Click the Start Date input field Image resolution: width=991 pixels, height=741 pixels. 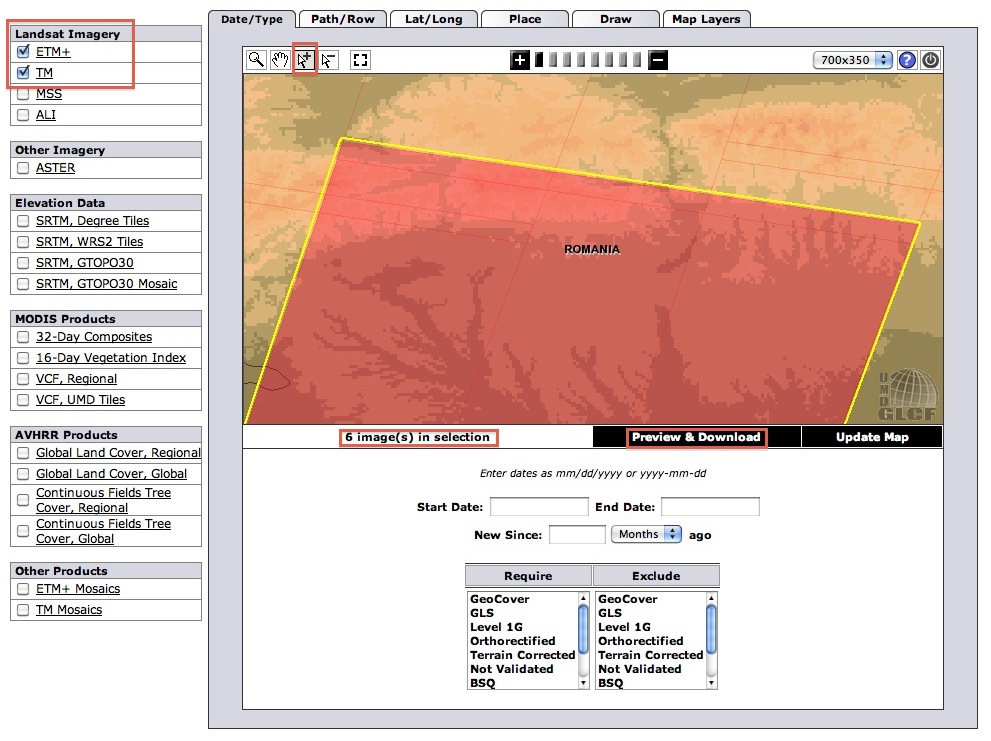coord(539,506)
